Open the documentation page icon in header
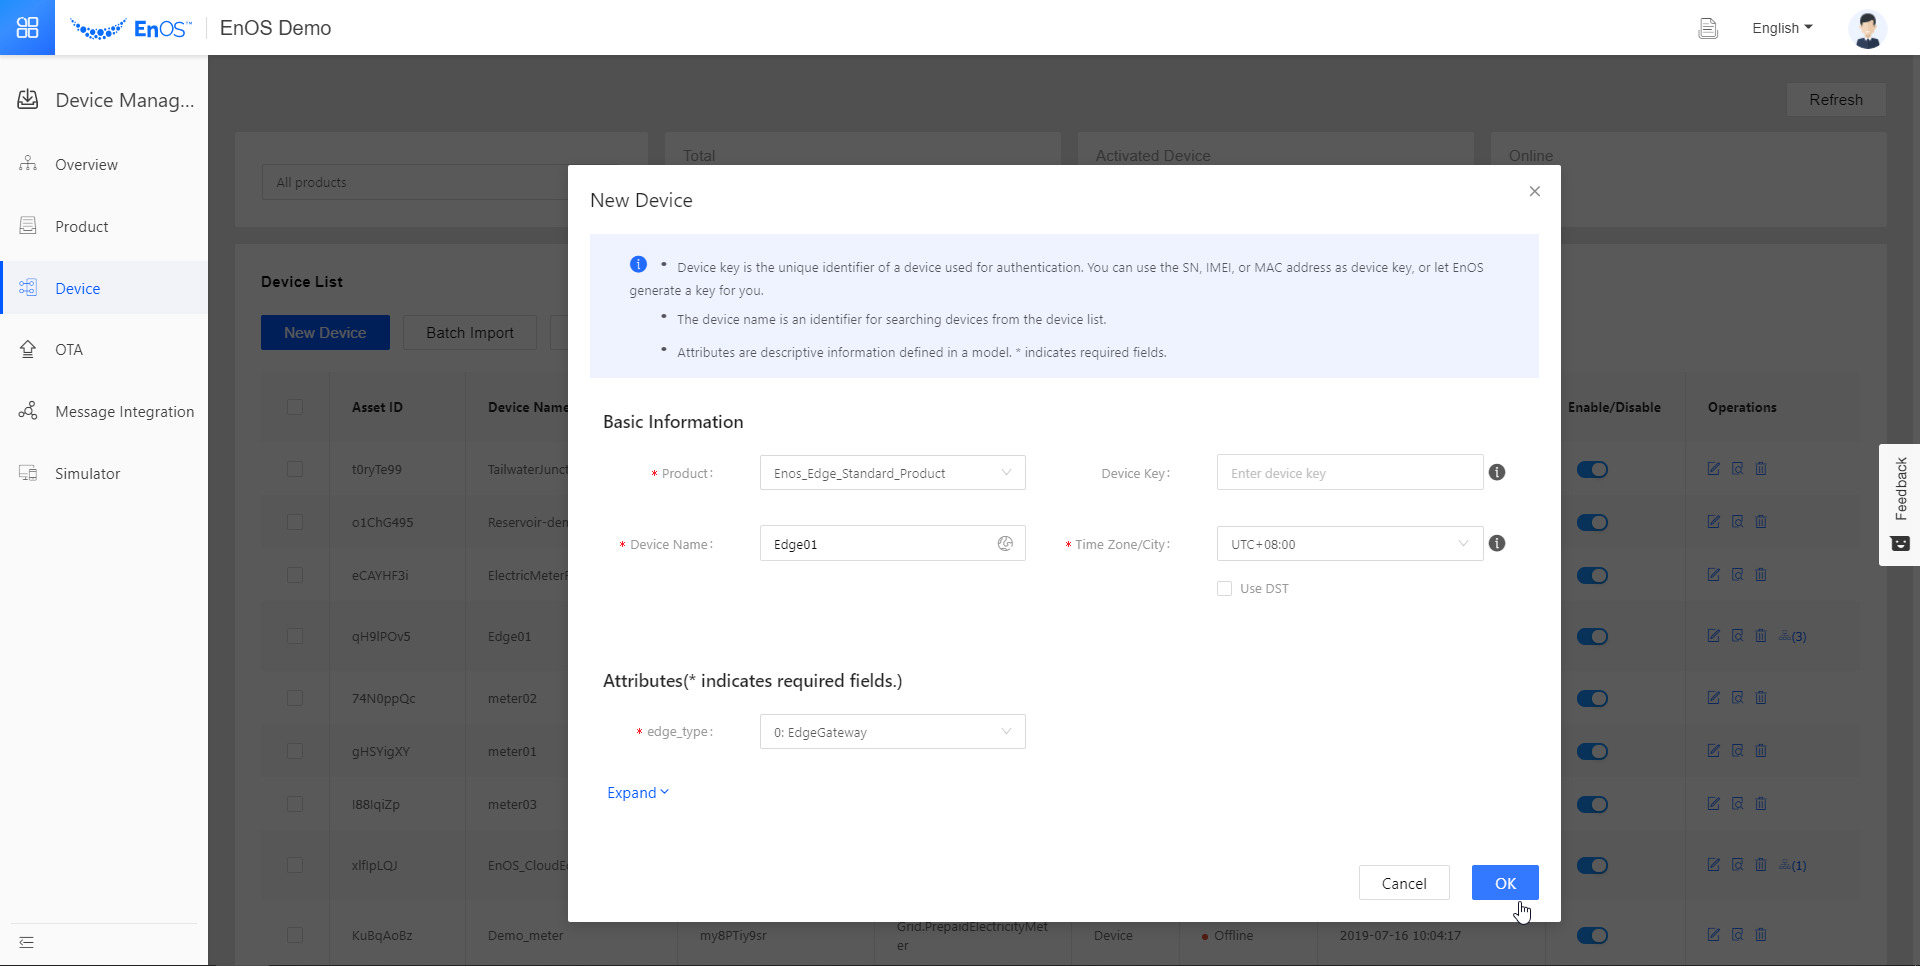The image size is (1920, 966). click(1708, 28)
